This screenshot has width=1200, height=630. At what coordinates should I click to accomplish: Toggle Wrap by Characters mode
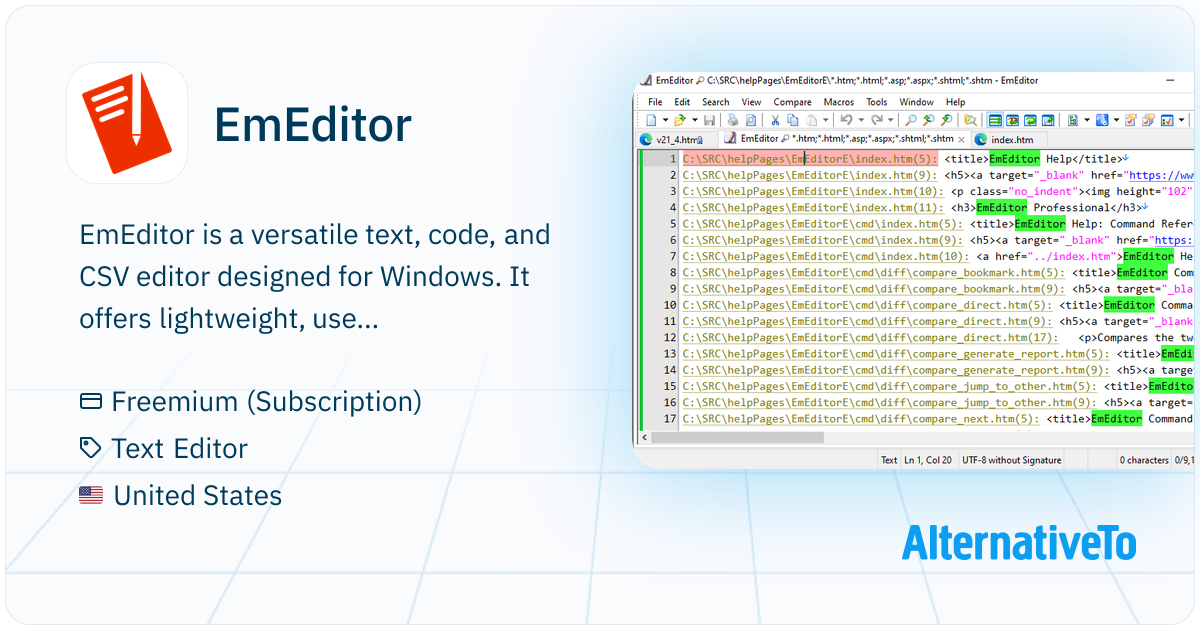1012,120
